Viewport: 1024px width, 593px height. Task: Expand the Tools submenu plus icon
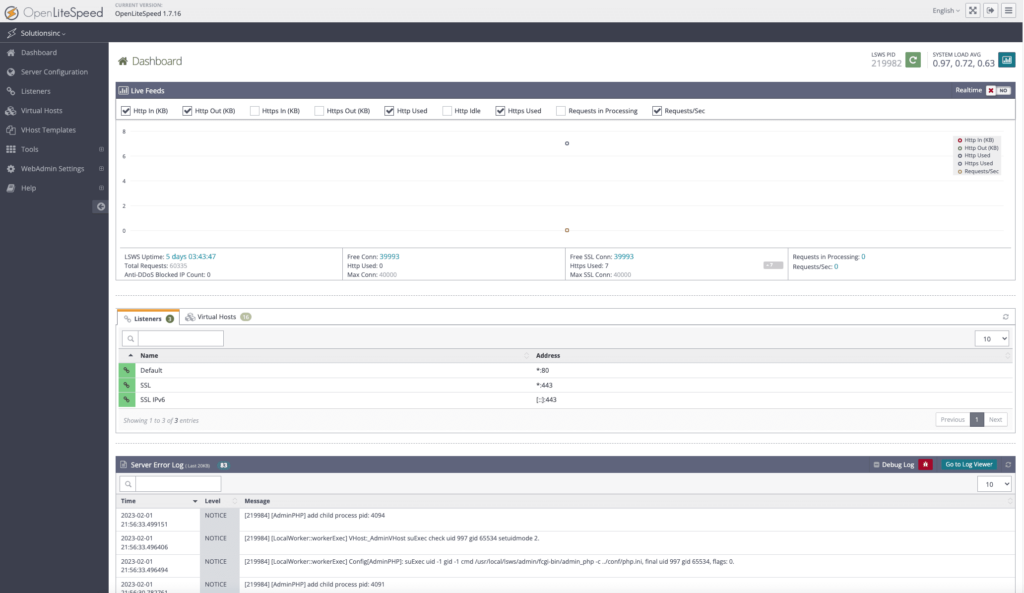(x=101, y=149)
